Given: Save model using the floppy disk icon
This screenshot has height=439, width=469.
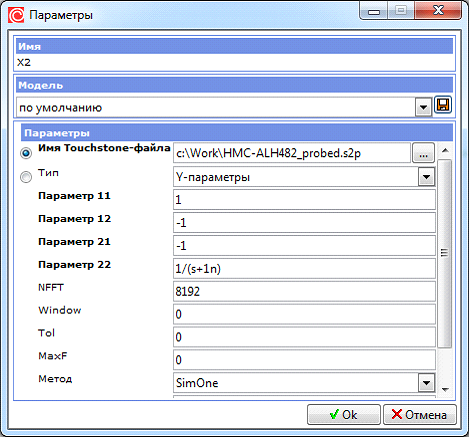Looking at the screenshot, I should click(443, 106).
